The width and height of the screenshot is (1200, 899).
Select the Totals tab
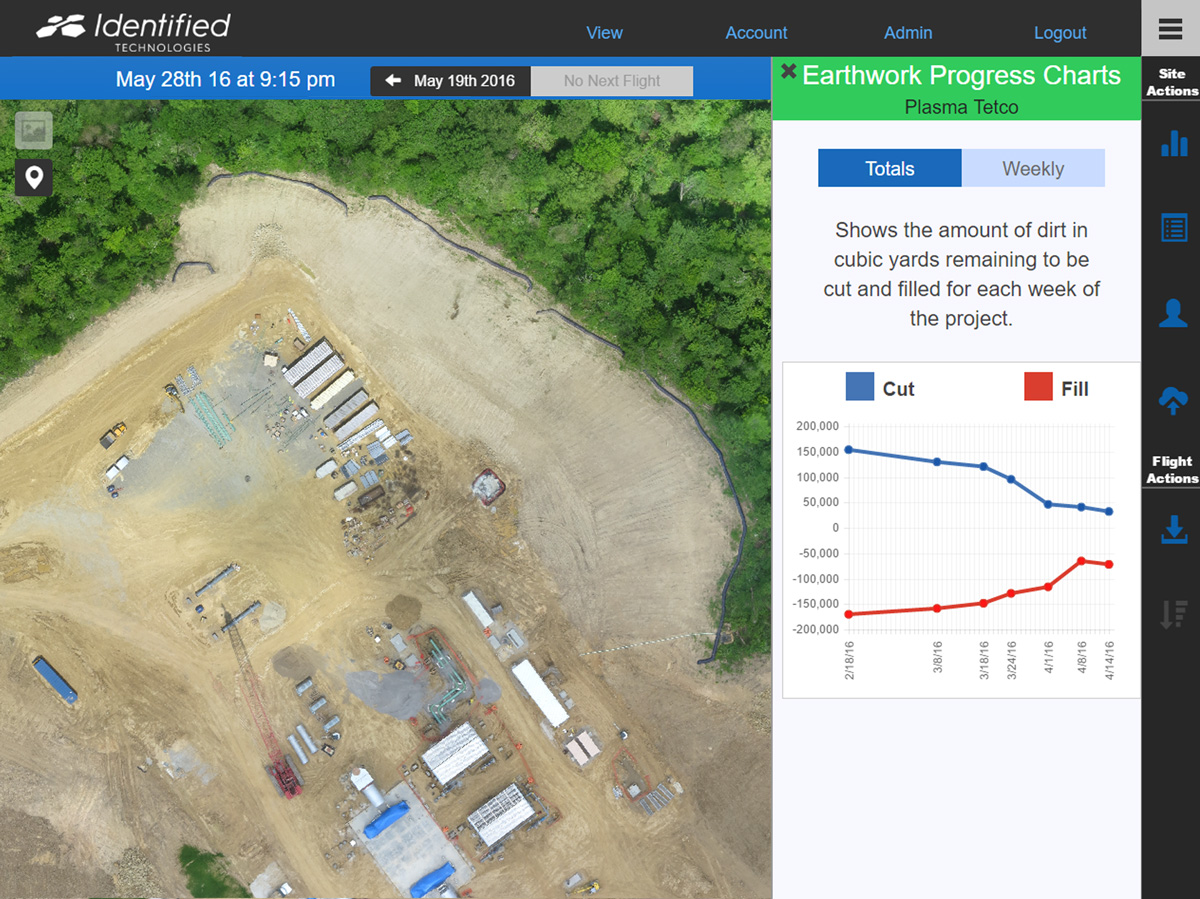pyautogui.click(x=889, y=168)
